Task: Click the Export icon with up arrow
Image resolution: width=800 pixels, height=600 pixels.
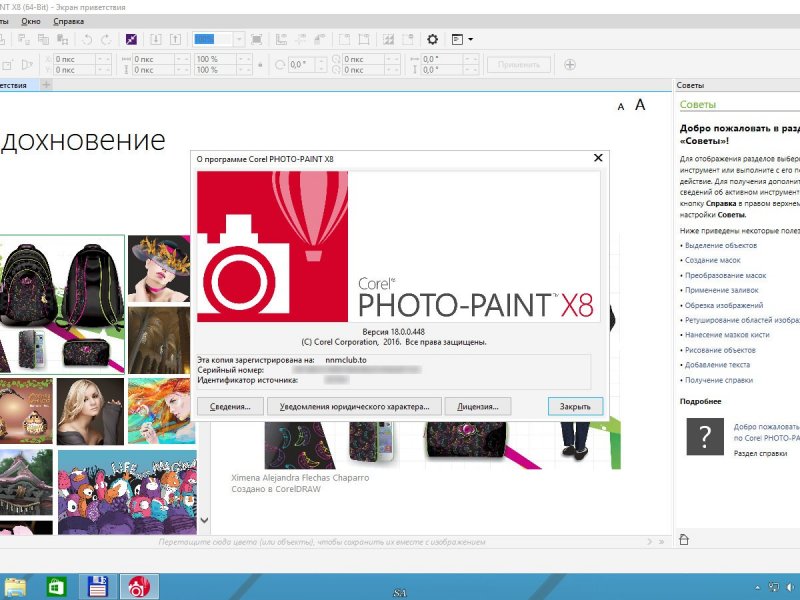Action: click(175, 39)
